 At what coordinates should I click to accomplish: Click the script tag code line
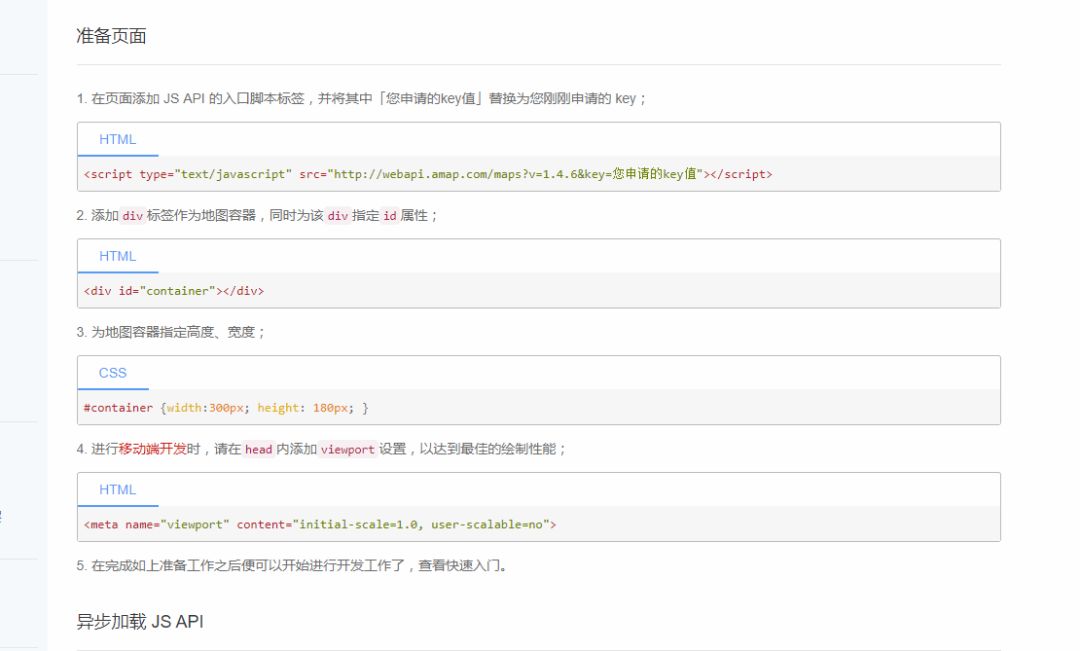pos(428,174)
